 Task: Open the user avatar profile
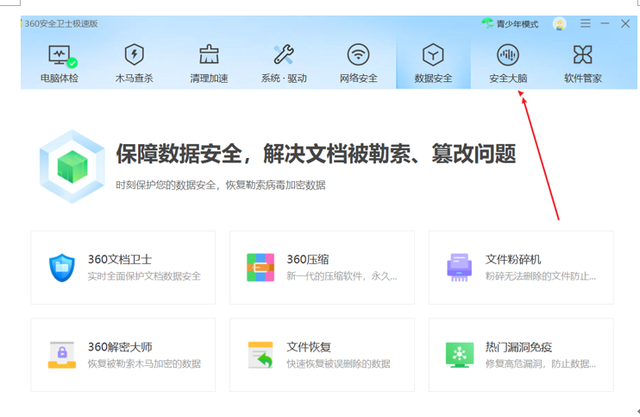[560, 24]
